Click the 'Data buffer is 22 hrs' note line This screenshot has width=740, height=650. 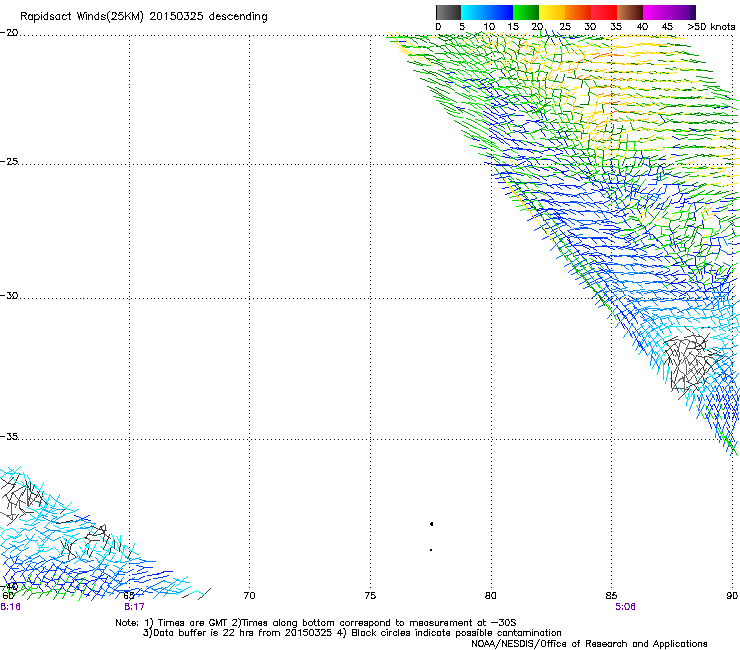(353, 633)
